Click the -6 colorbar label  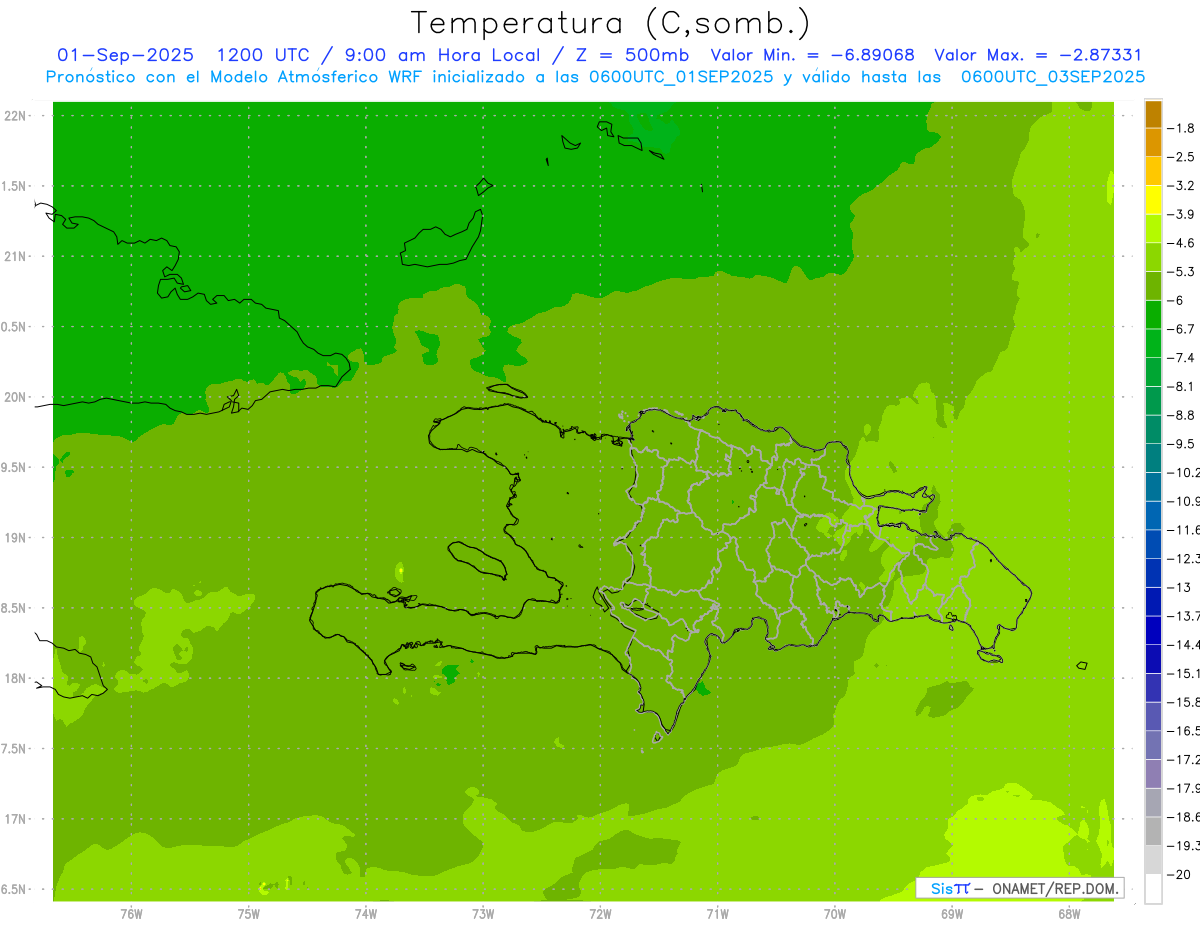pos(1177,300)
